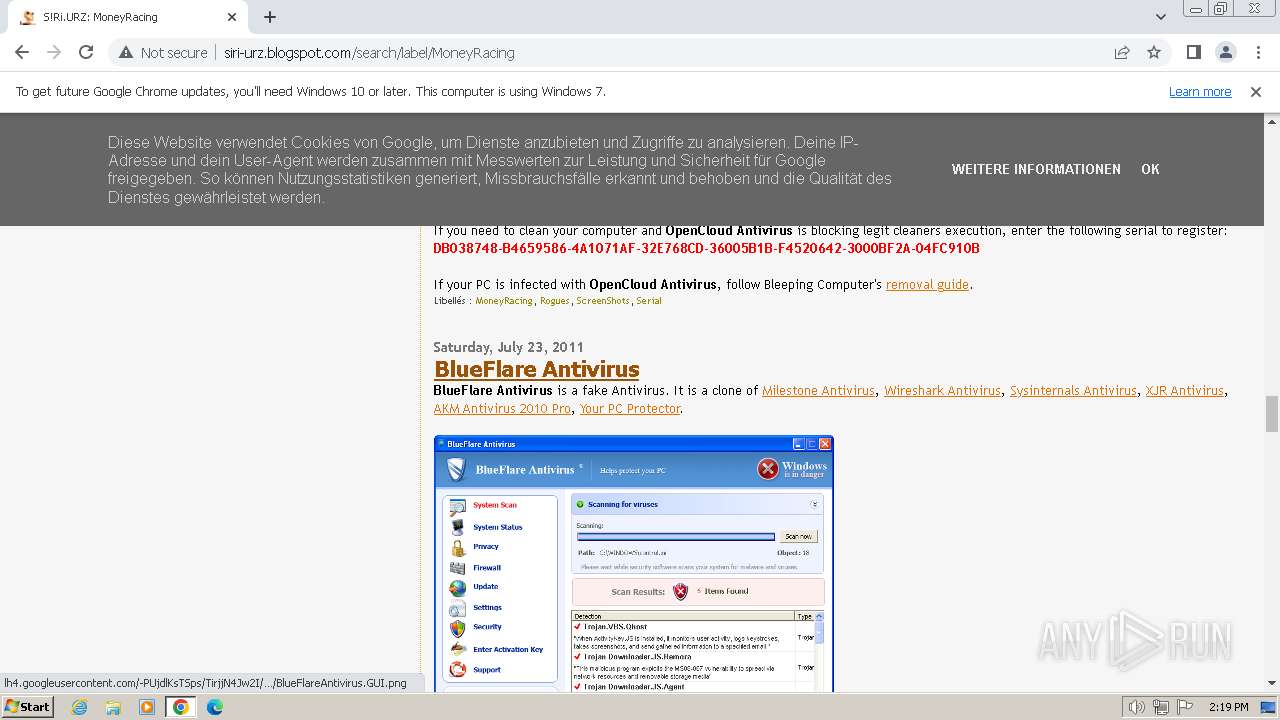This screenshot has height=720, width=1280.
Task: Open File Explorer from taskbar
Action: (113, 707)
